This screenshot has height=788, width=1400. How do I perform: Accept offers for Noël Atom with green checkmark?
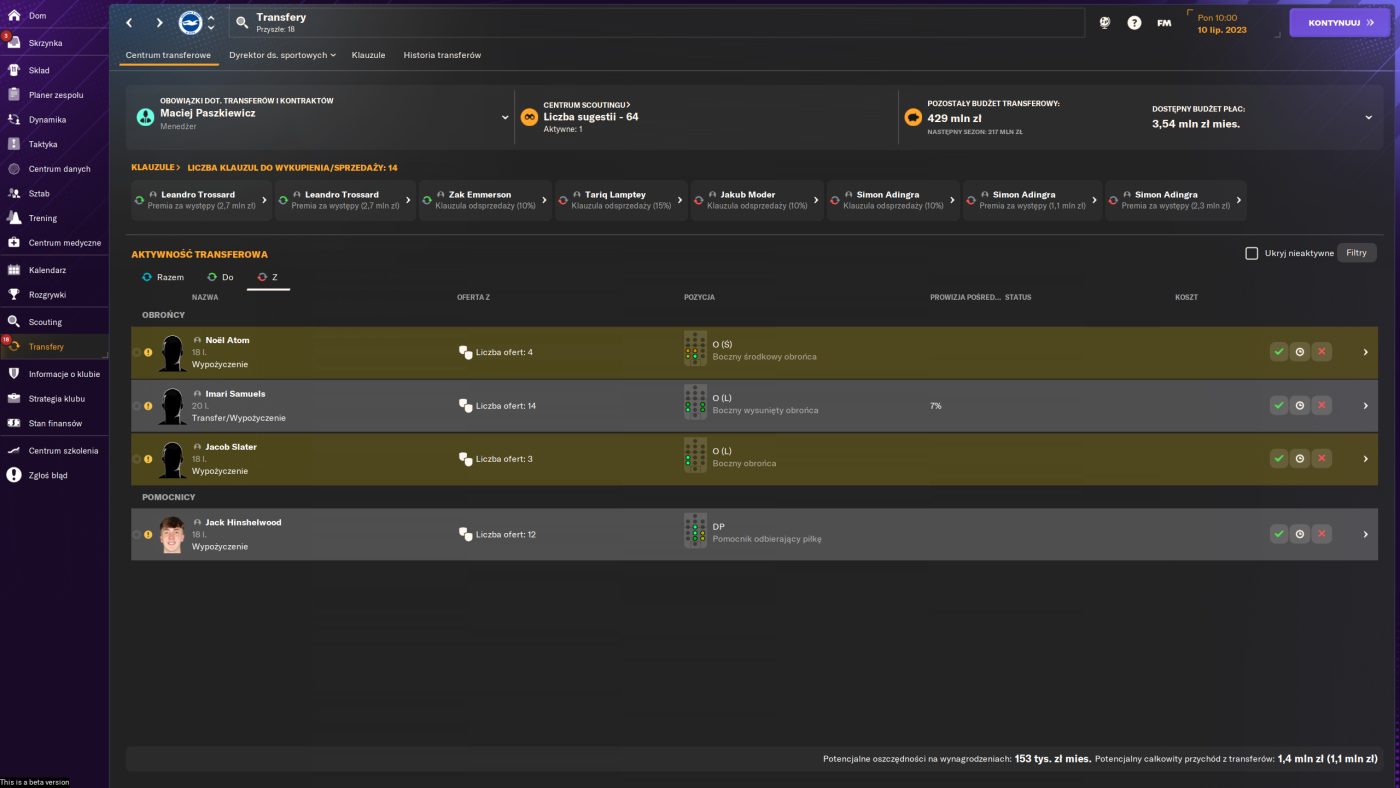[x=1279, y=352]
